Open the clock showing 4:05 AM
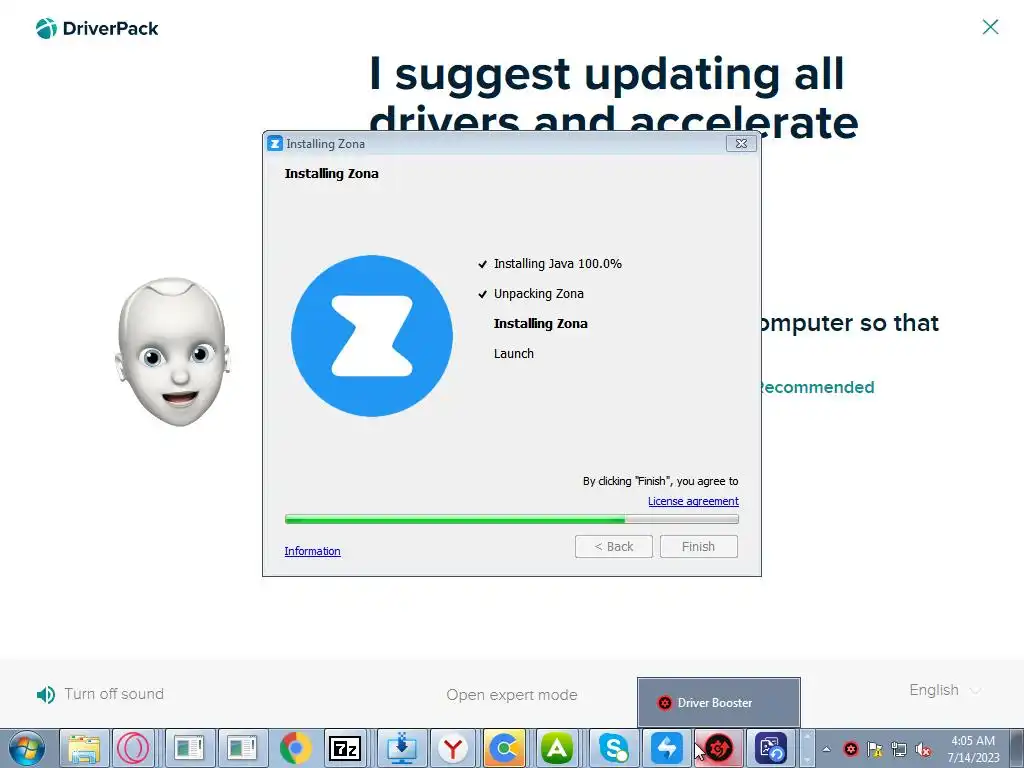 point(973,749)
